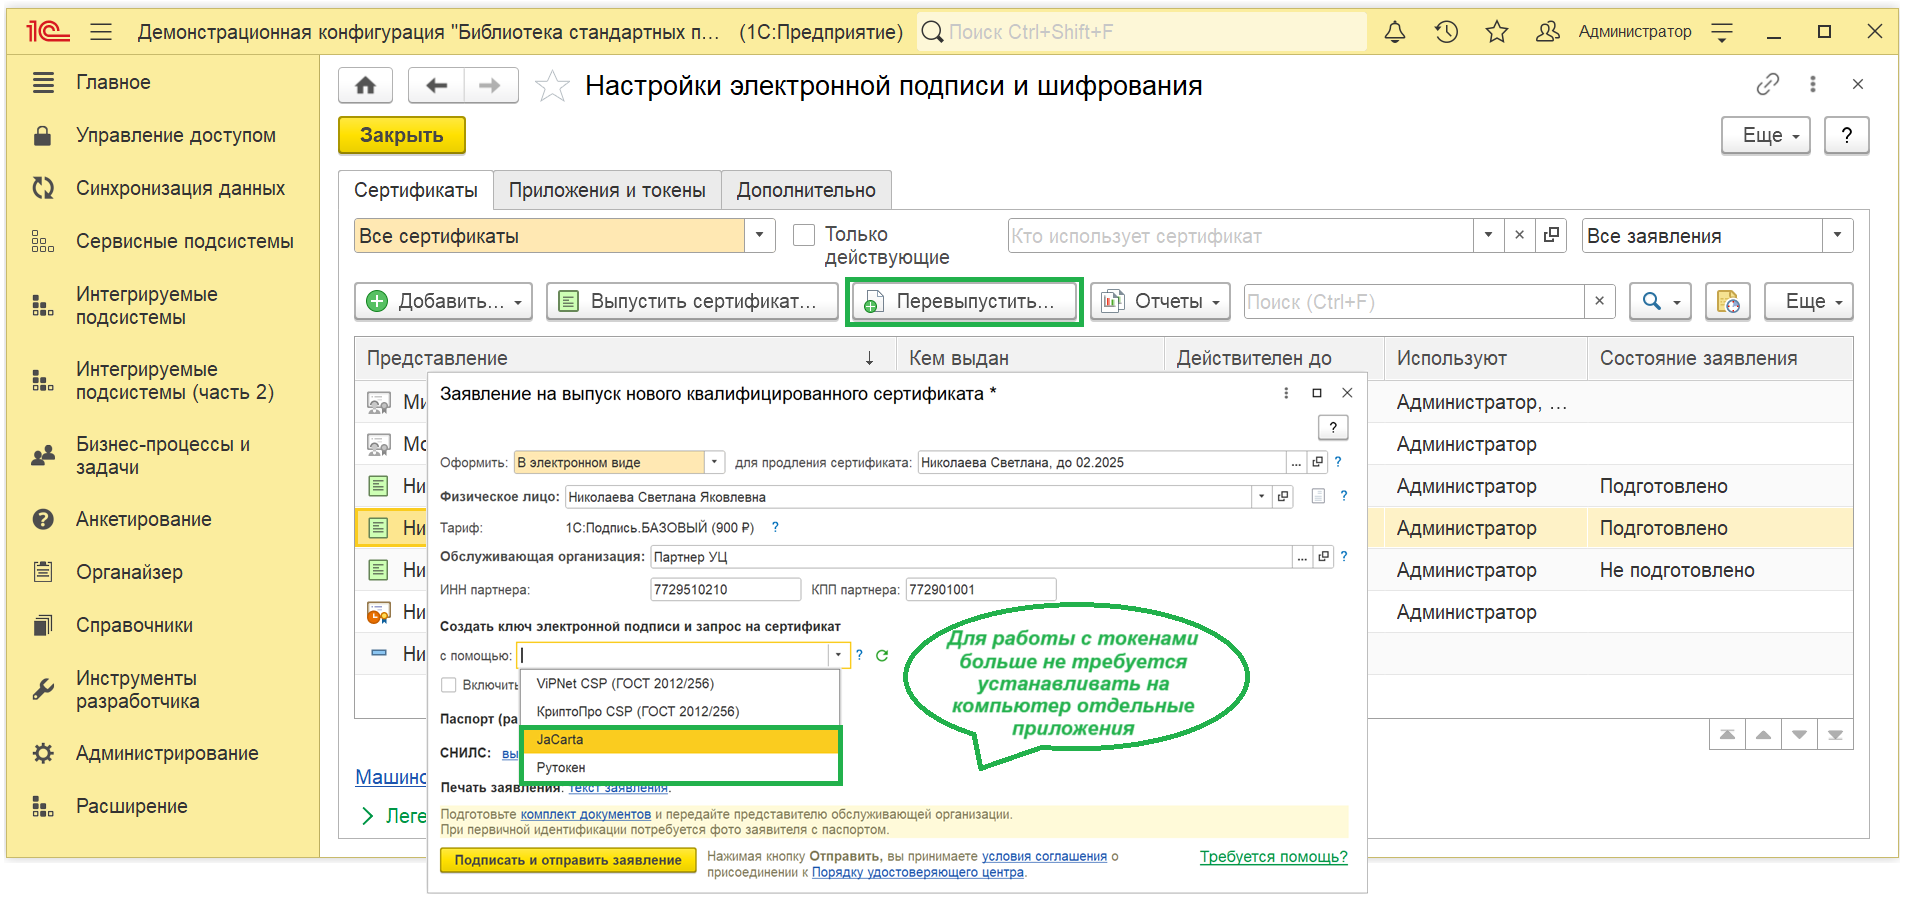Toggle the 'Включить' checkbox in application form
1905x908 pixels.
[449, 685]
